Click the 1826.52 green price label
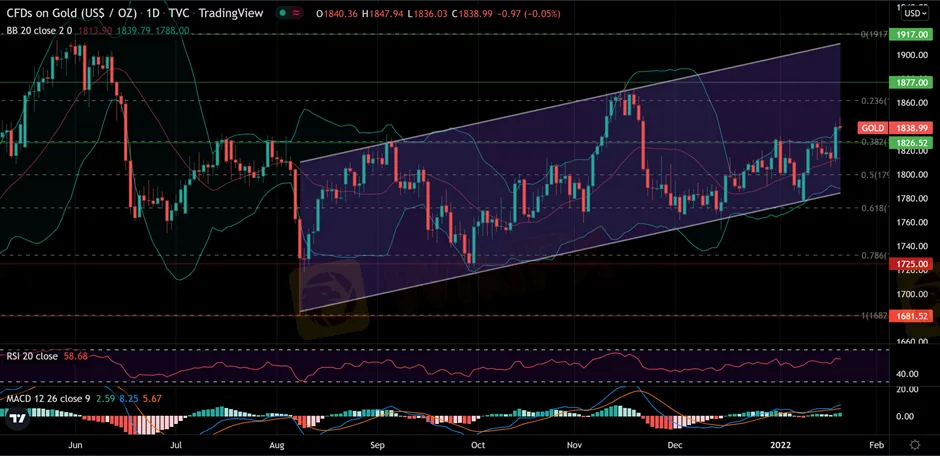 point(913,143)
